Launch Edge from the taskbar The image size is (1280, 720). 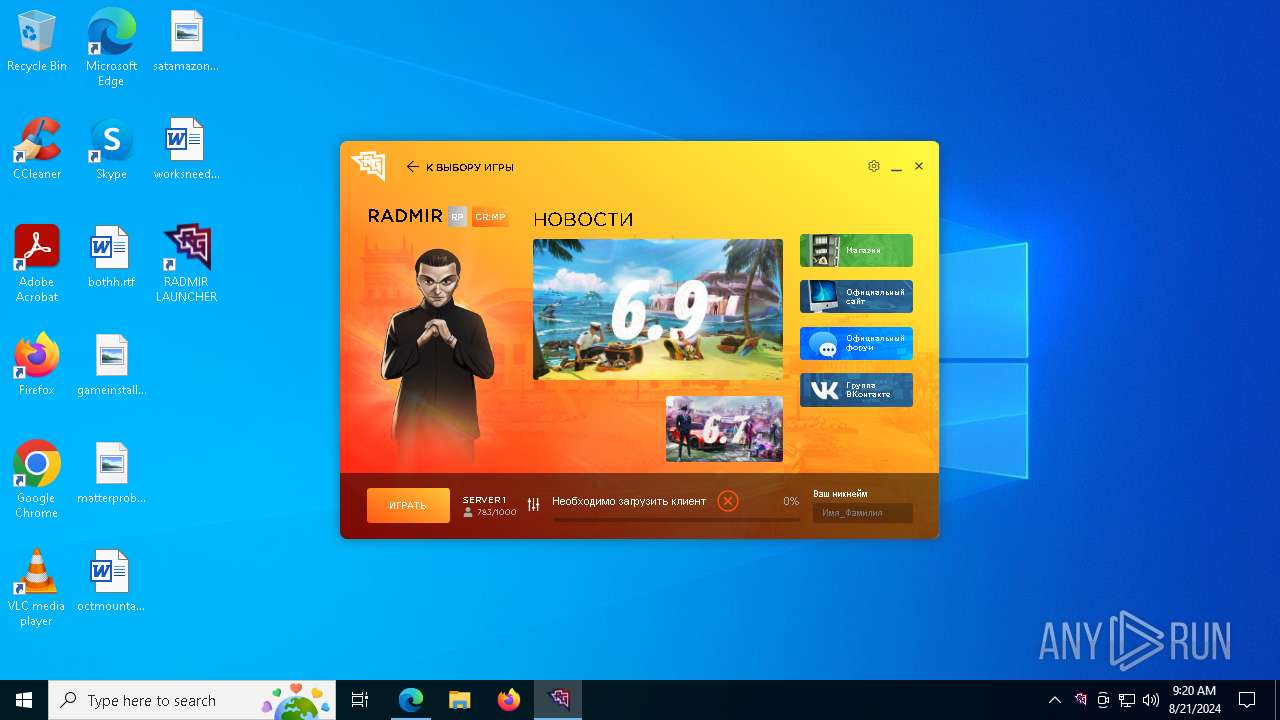pos(411,700)
